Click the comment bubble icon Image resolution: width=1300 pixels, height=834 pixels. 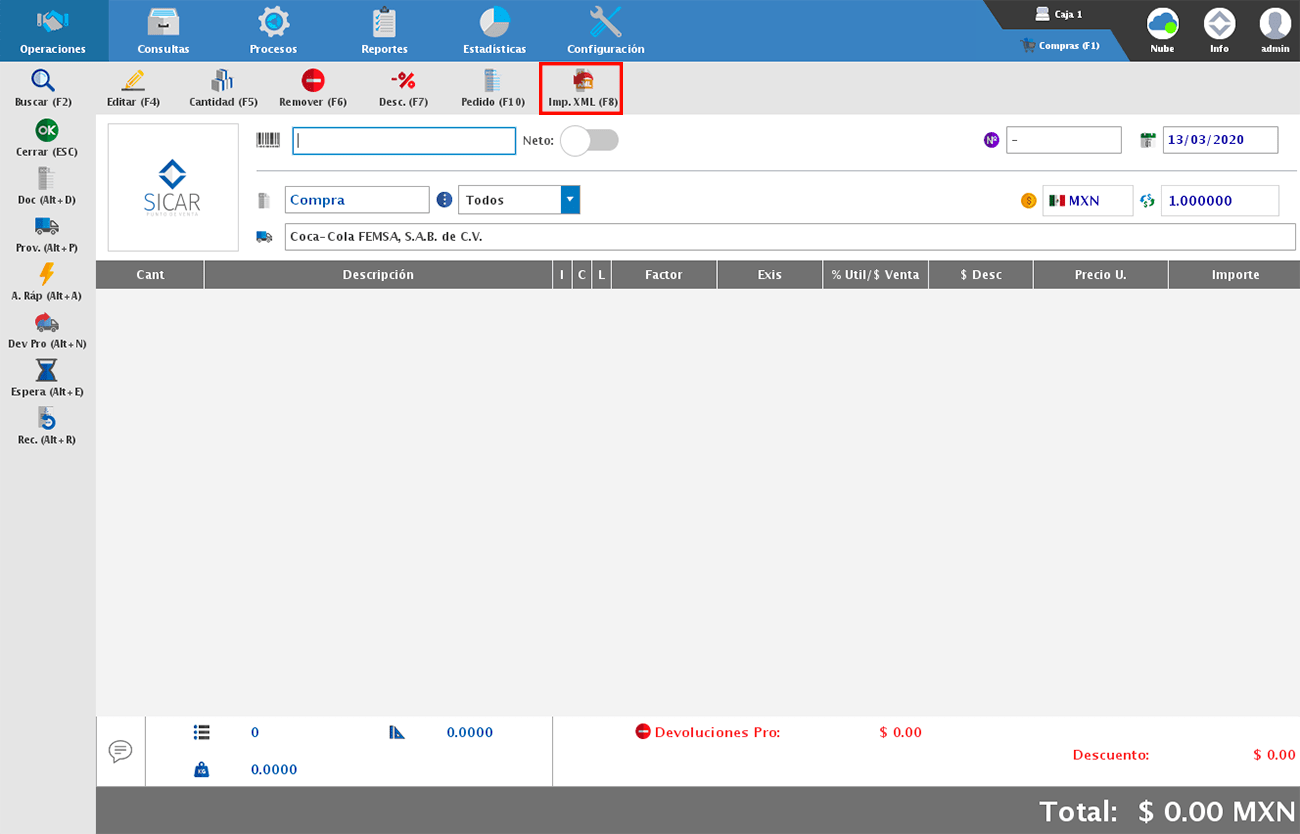tap(121, 751)
